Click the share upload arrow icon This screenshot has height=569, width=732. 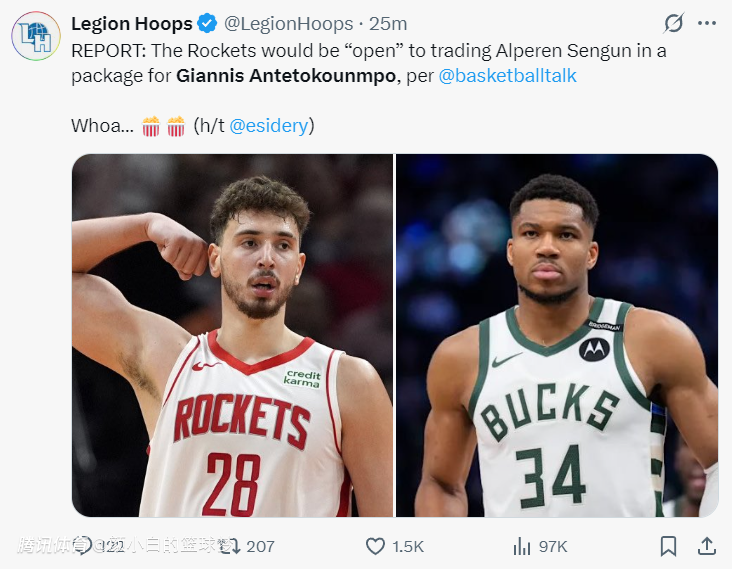click(706, 546)
